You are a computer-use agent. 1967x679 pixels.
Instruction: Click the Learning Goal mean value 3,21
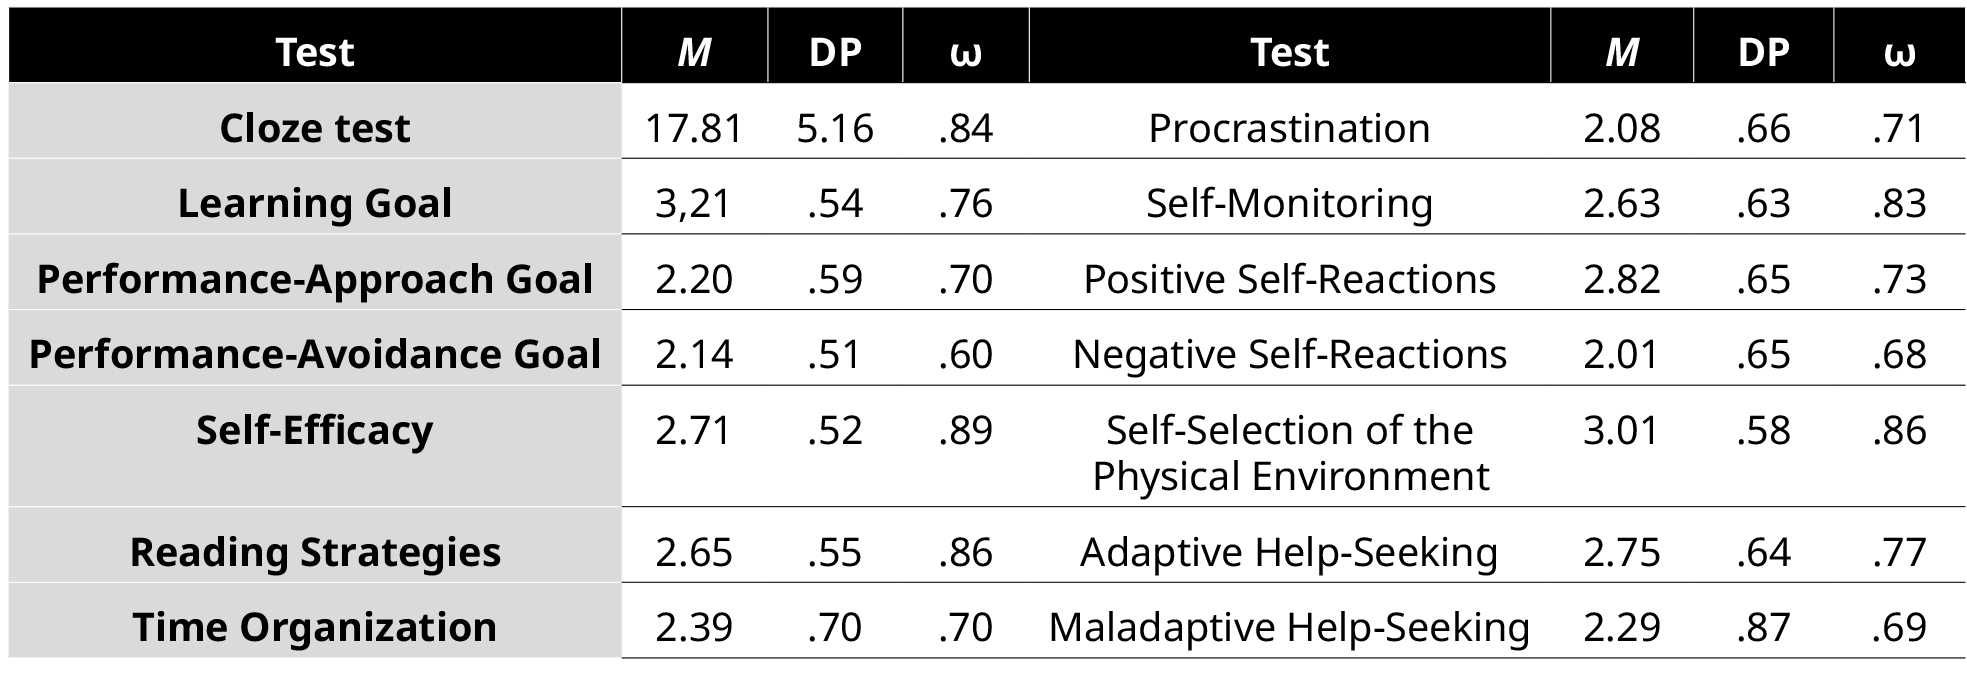pyautogui.click(x=693, y=203)
